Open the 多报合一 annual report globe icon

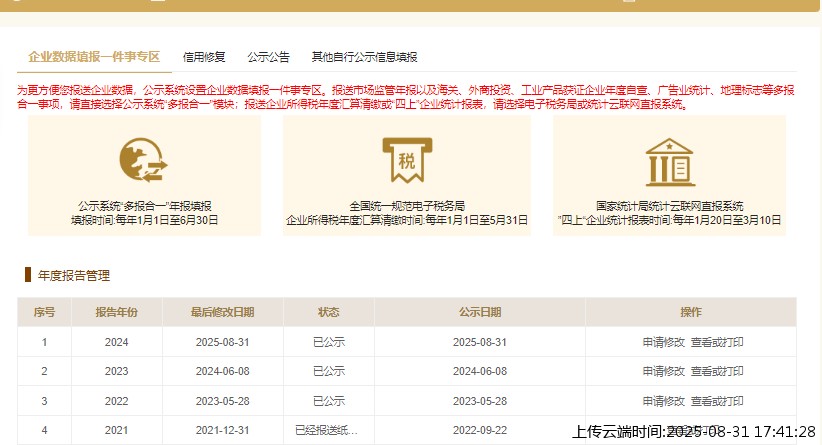pos(144,160)
